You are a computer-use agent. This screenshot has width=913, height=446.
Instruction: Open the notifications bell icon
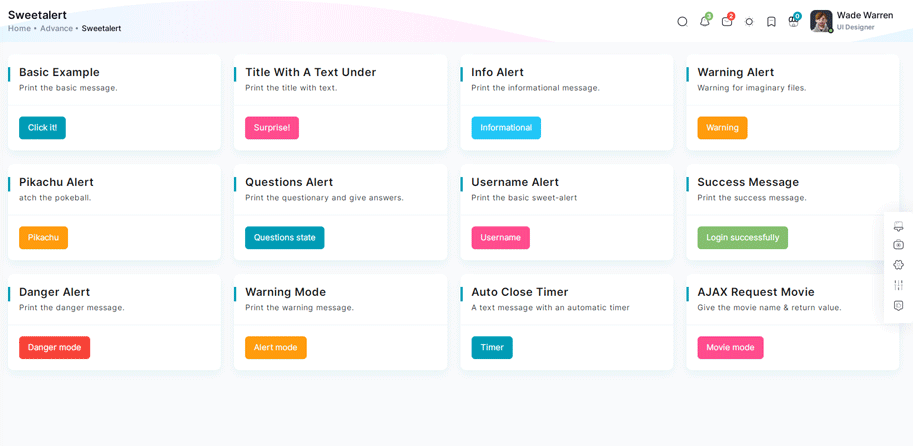pyautogui.click(x=705, y=22)
